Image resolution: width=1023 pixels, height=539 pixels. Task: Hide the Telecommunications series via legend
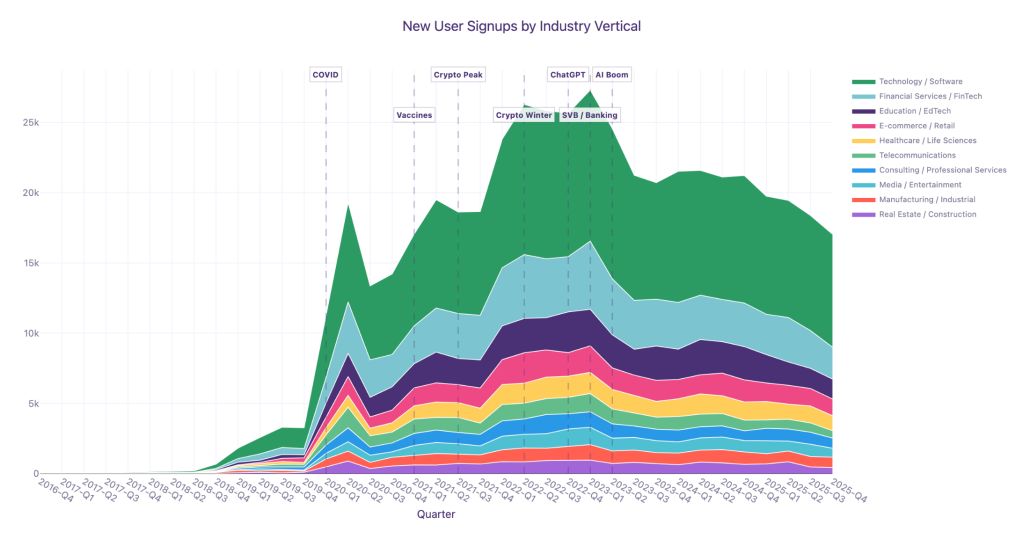pyautogui.click(x=917, y=155)
